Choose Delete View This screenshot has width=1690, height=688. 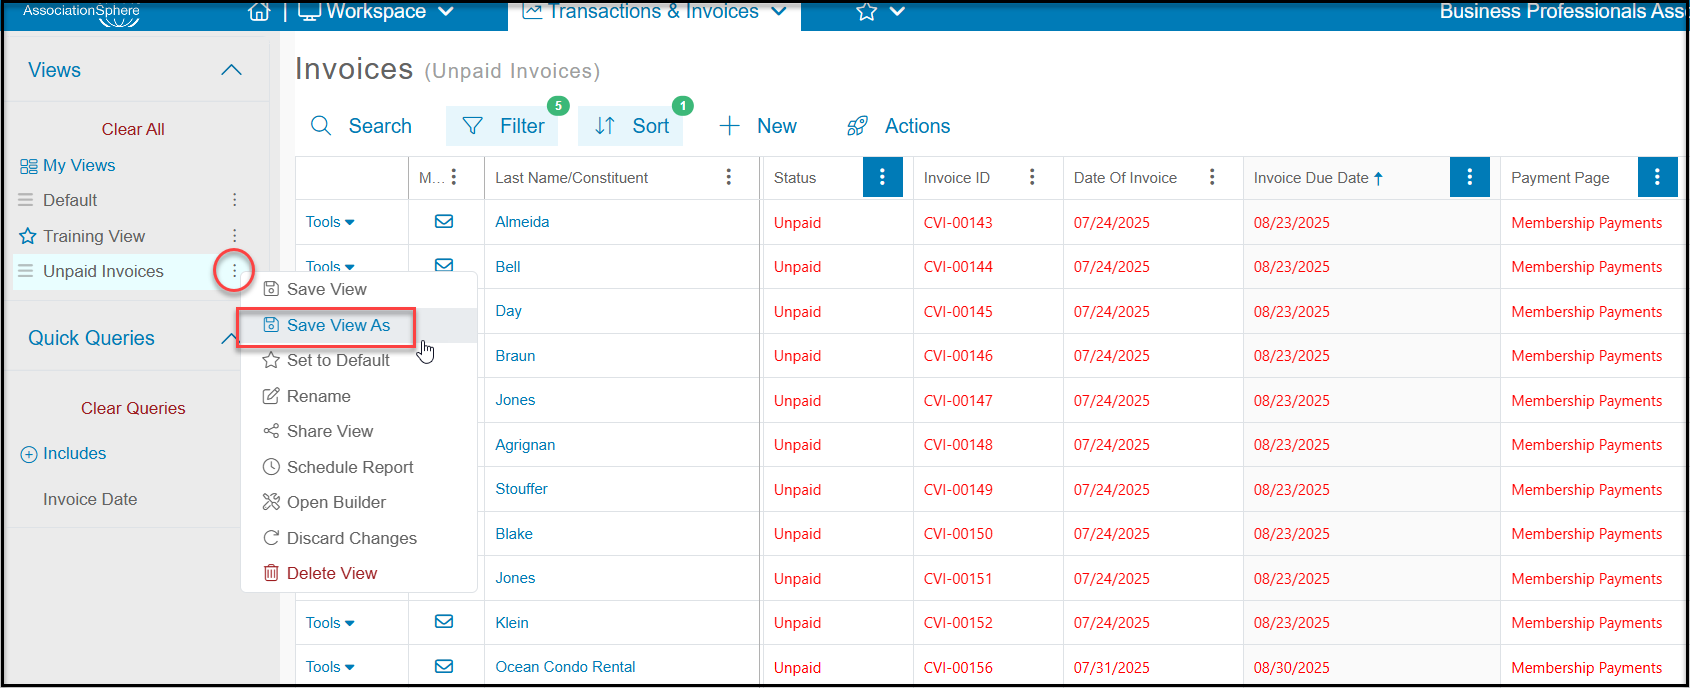(331, 573)
